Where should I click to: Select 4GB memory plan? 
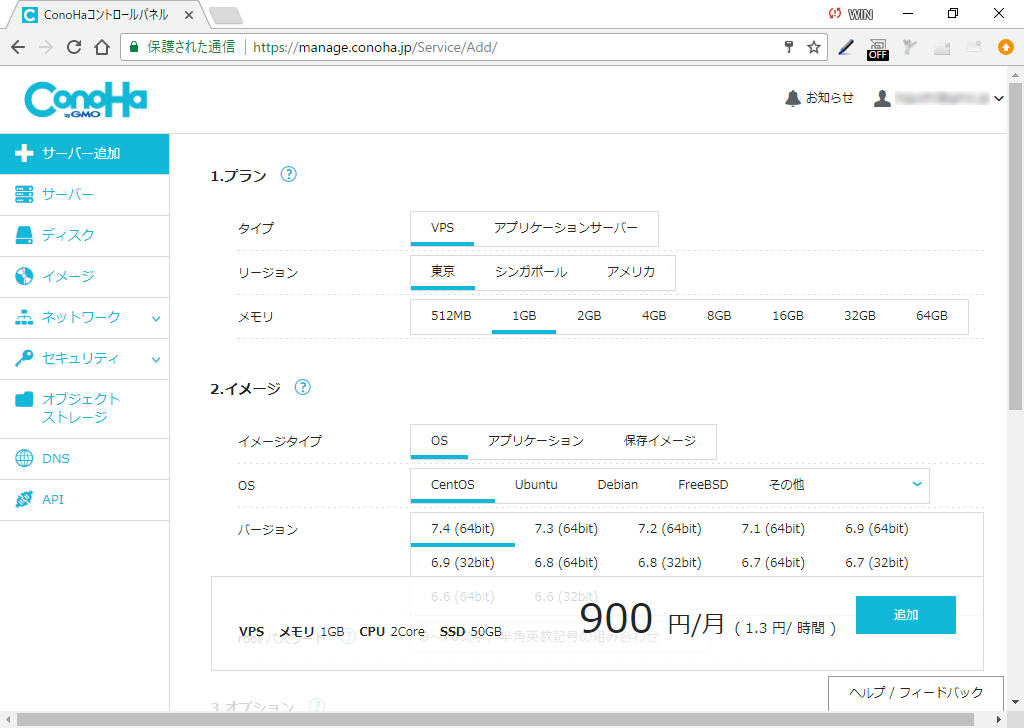pyautogui.click(x=654, y=316)
